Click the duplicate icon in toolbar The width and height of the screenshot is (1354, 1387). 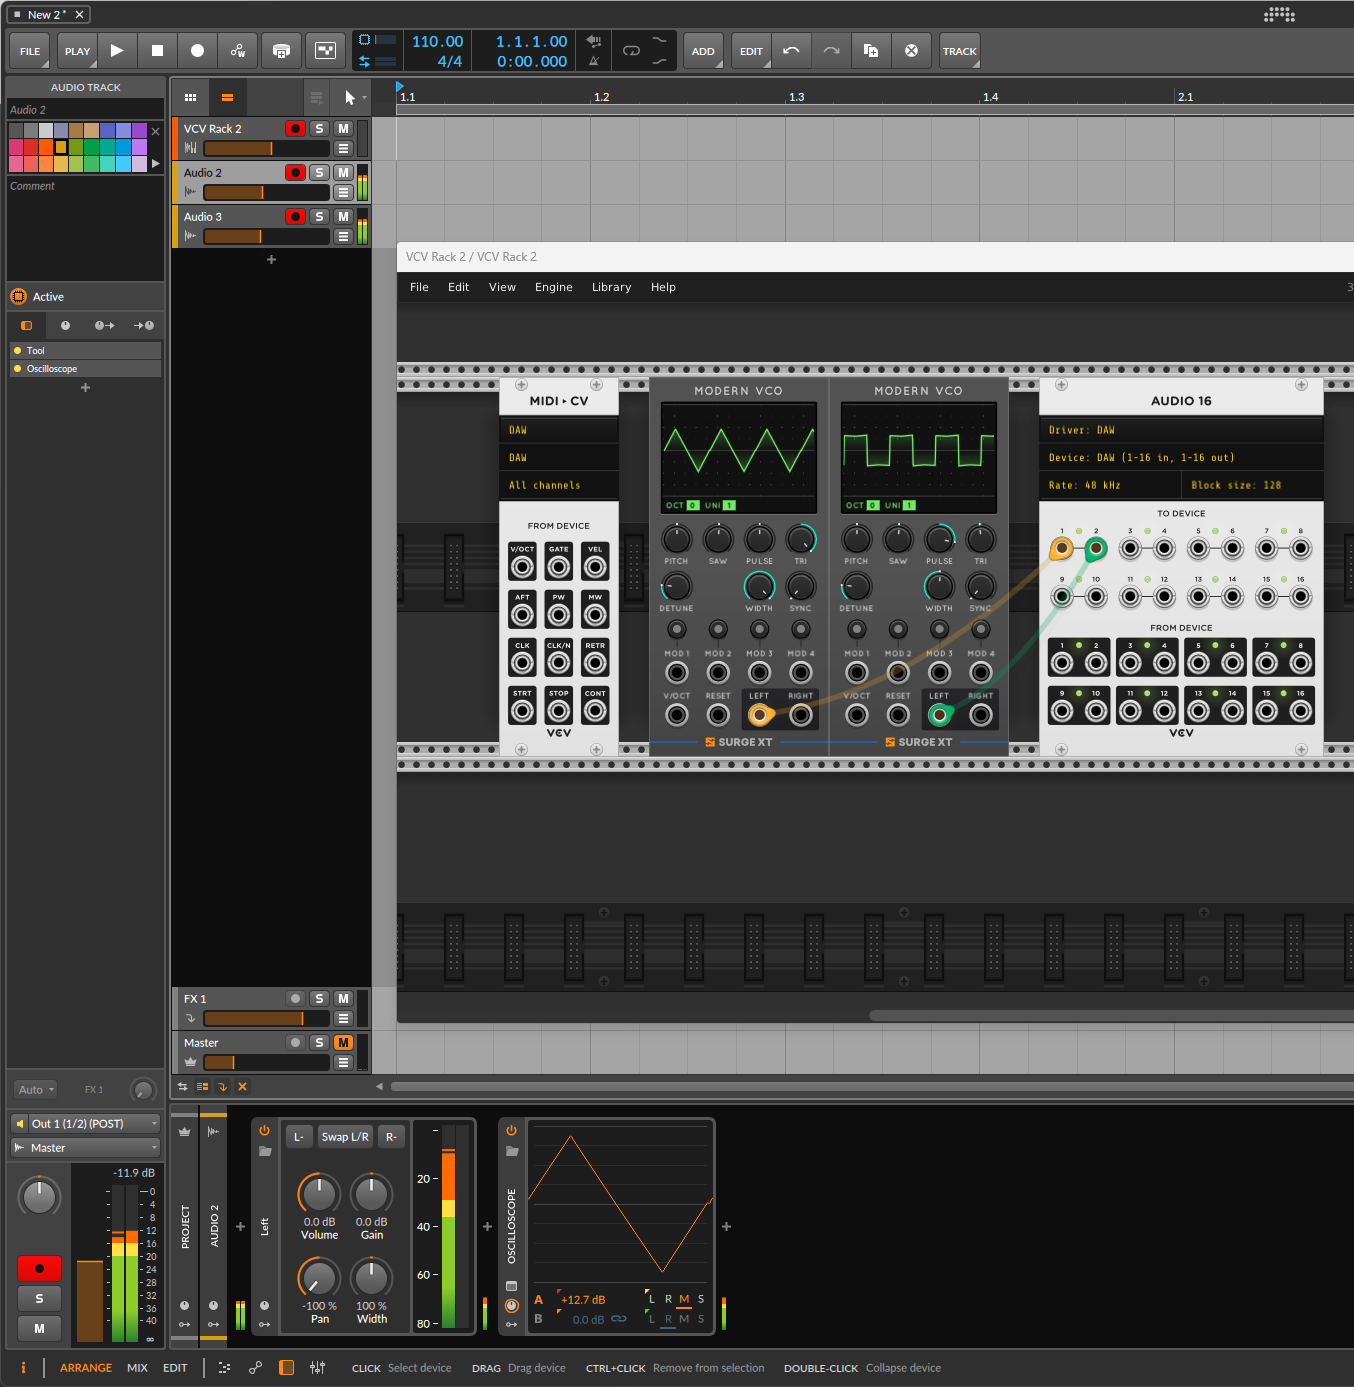pyautogui.click(x=871, y=51)
